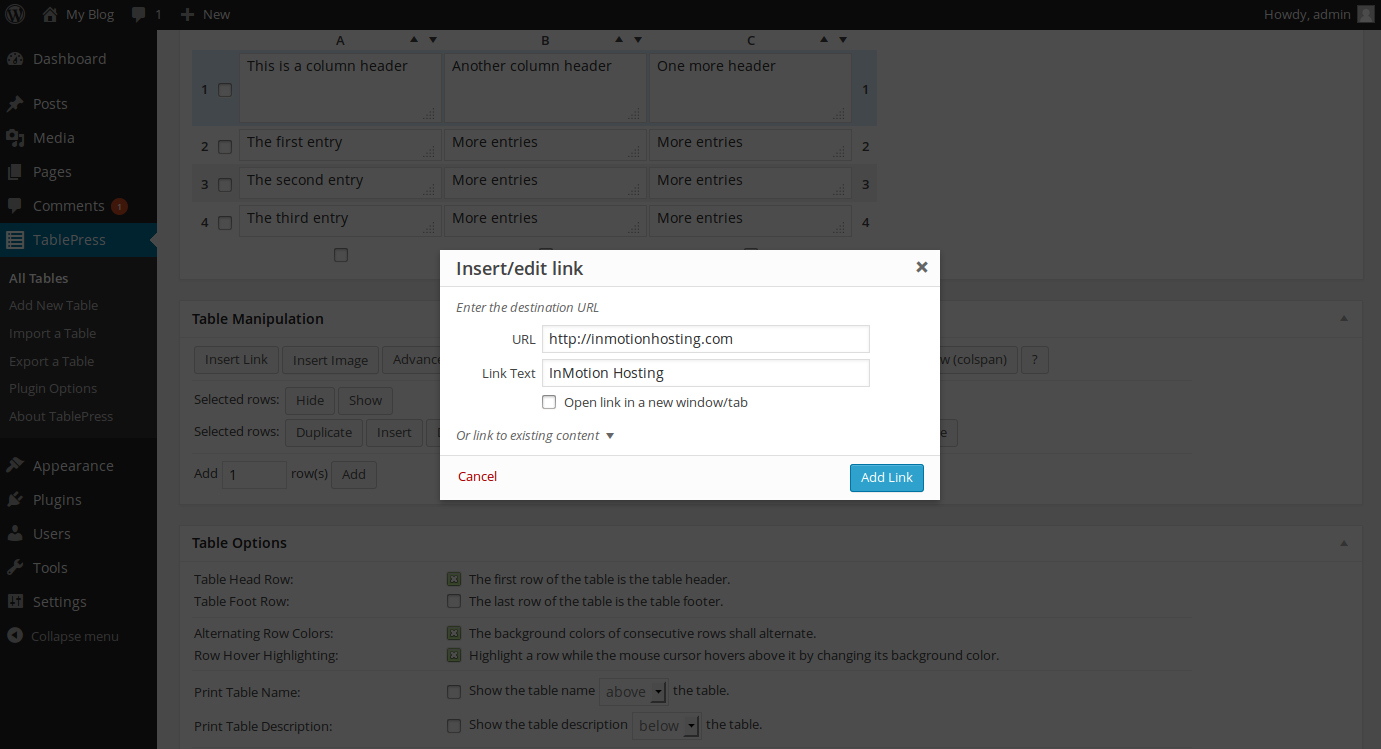Screen dimensions: 1381x749
Task: Click the WordPress logo icon
Action: [16, 14]
